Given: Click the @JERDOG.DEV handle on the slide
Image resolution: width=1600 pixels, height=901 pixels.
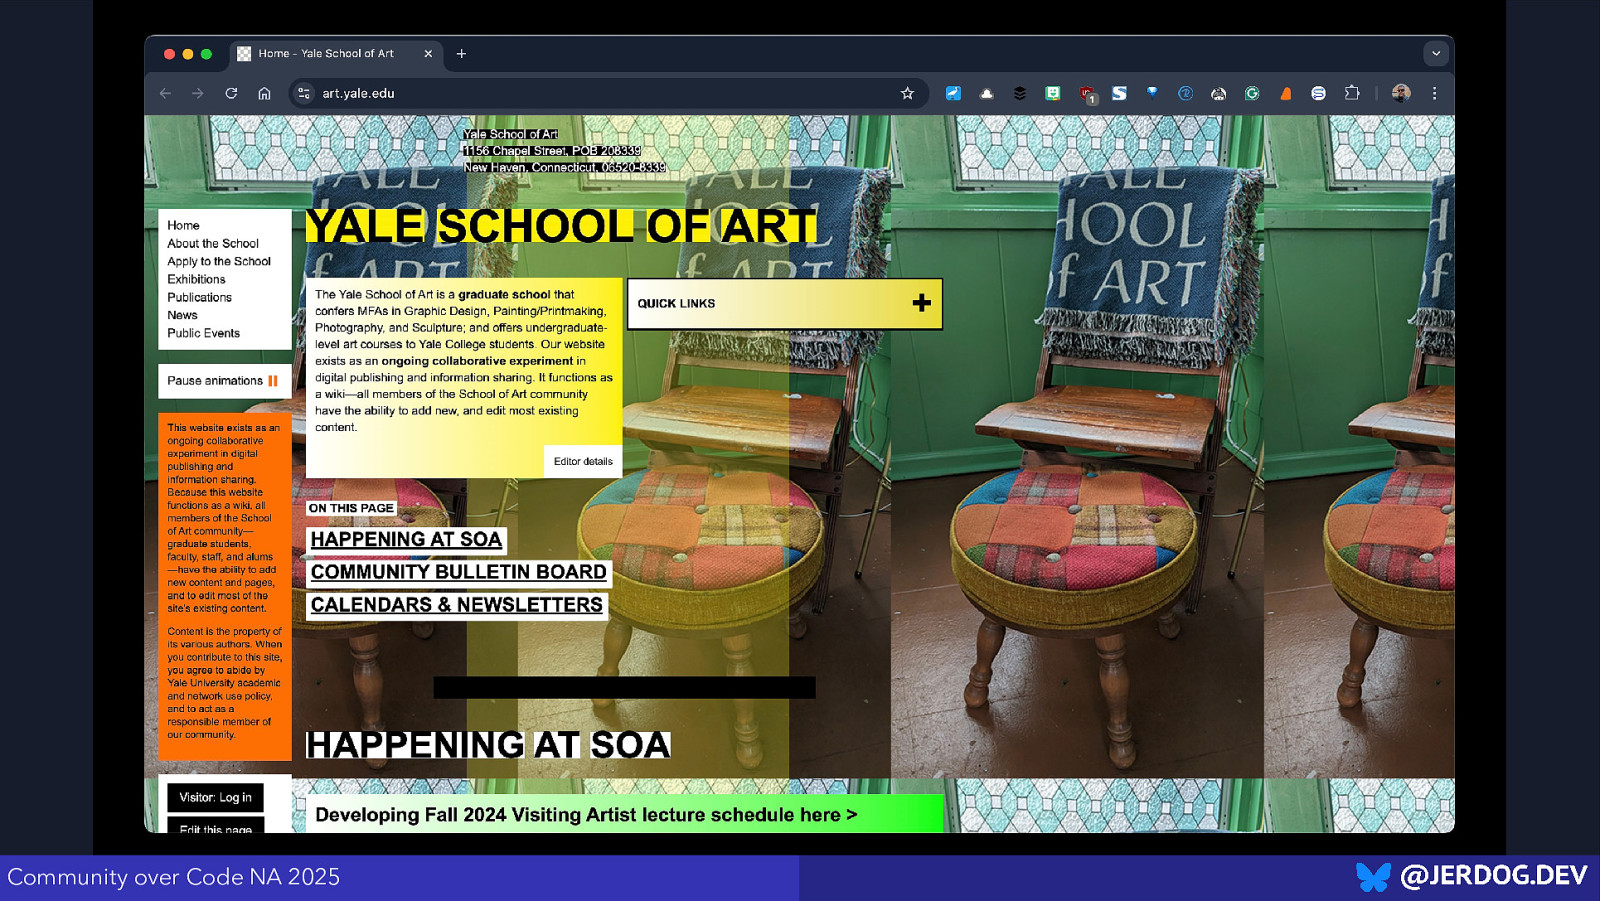Looking at the screenshot, I should pyautogui.click(x=1493, y=876).
